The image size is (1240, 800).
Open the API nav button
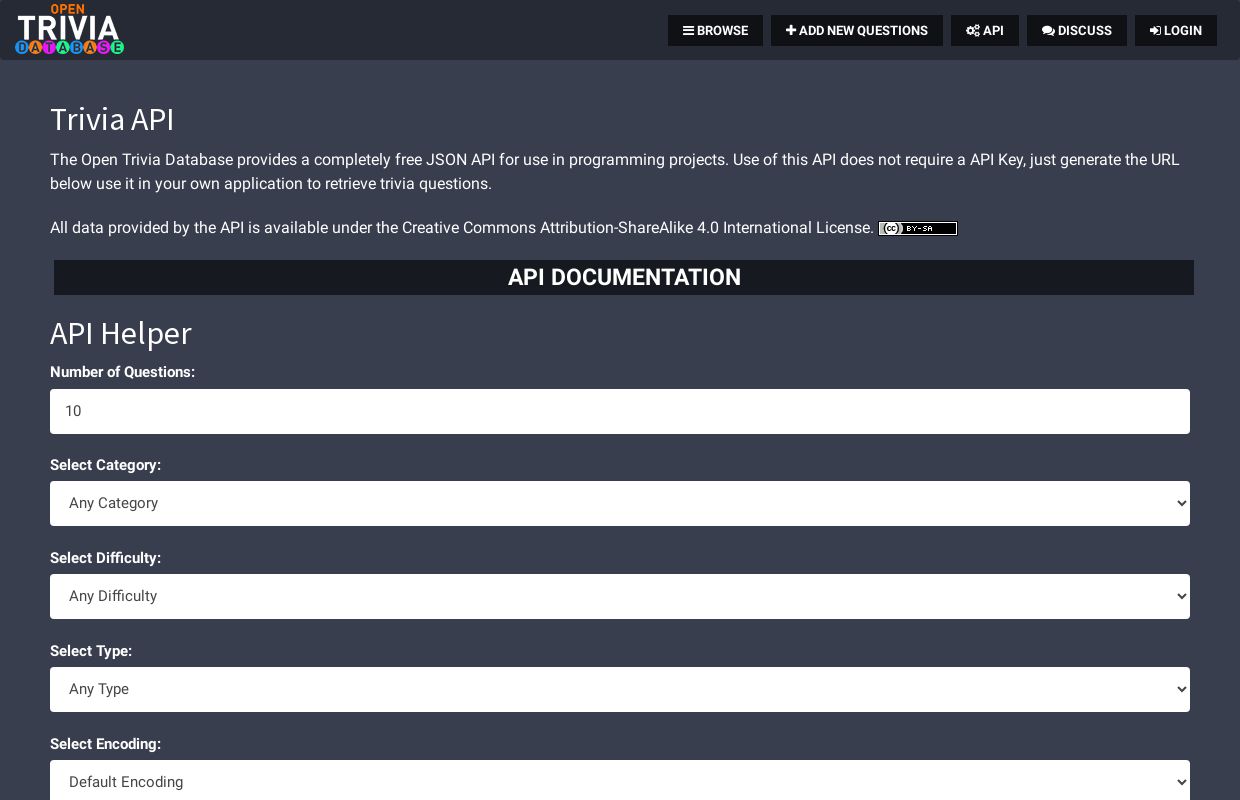(985, 30)
